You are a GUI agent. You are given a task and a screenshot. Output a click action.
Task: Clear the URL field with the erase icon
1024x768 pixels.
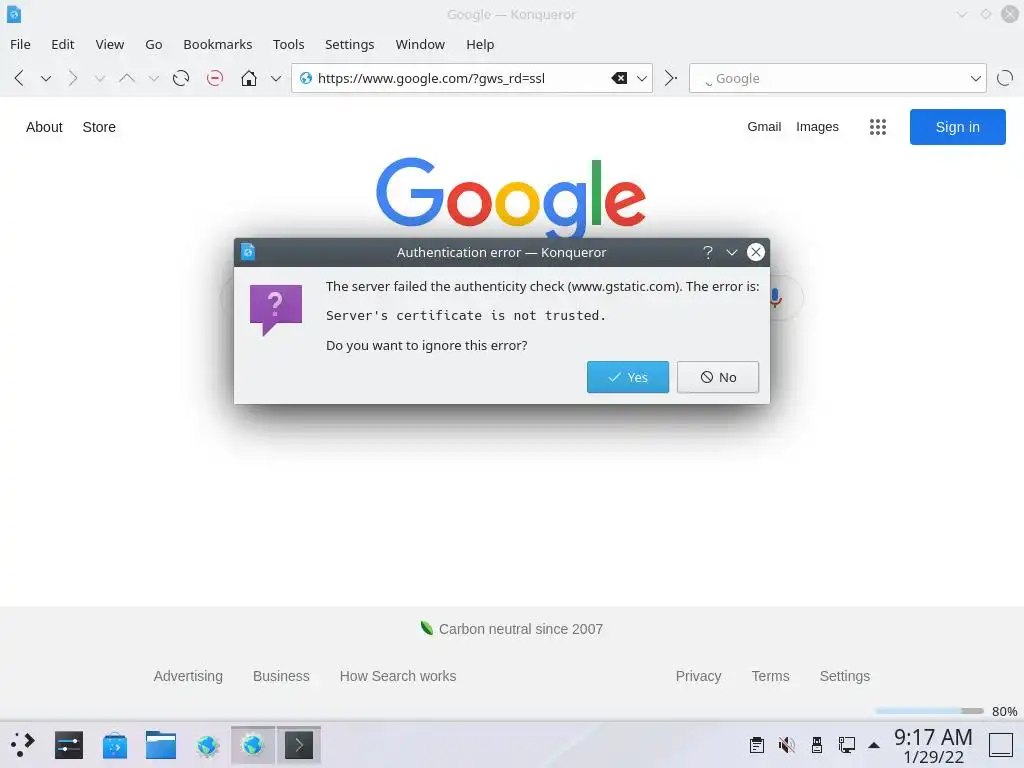pyautogui.click(x=619, y=78)
